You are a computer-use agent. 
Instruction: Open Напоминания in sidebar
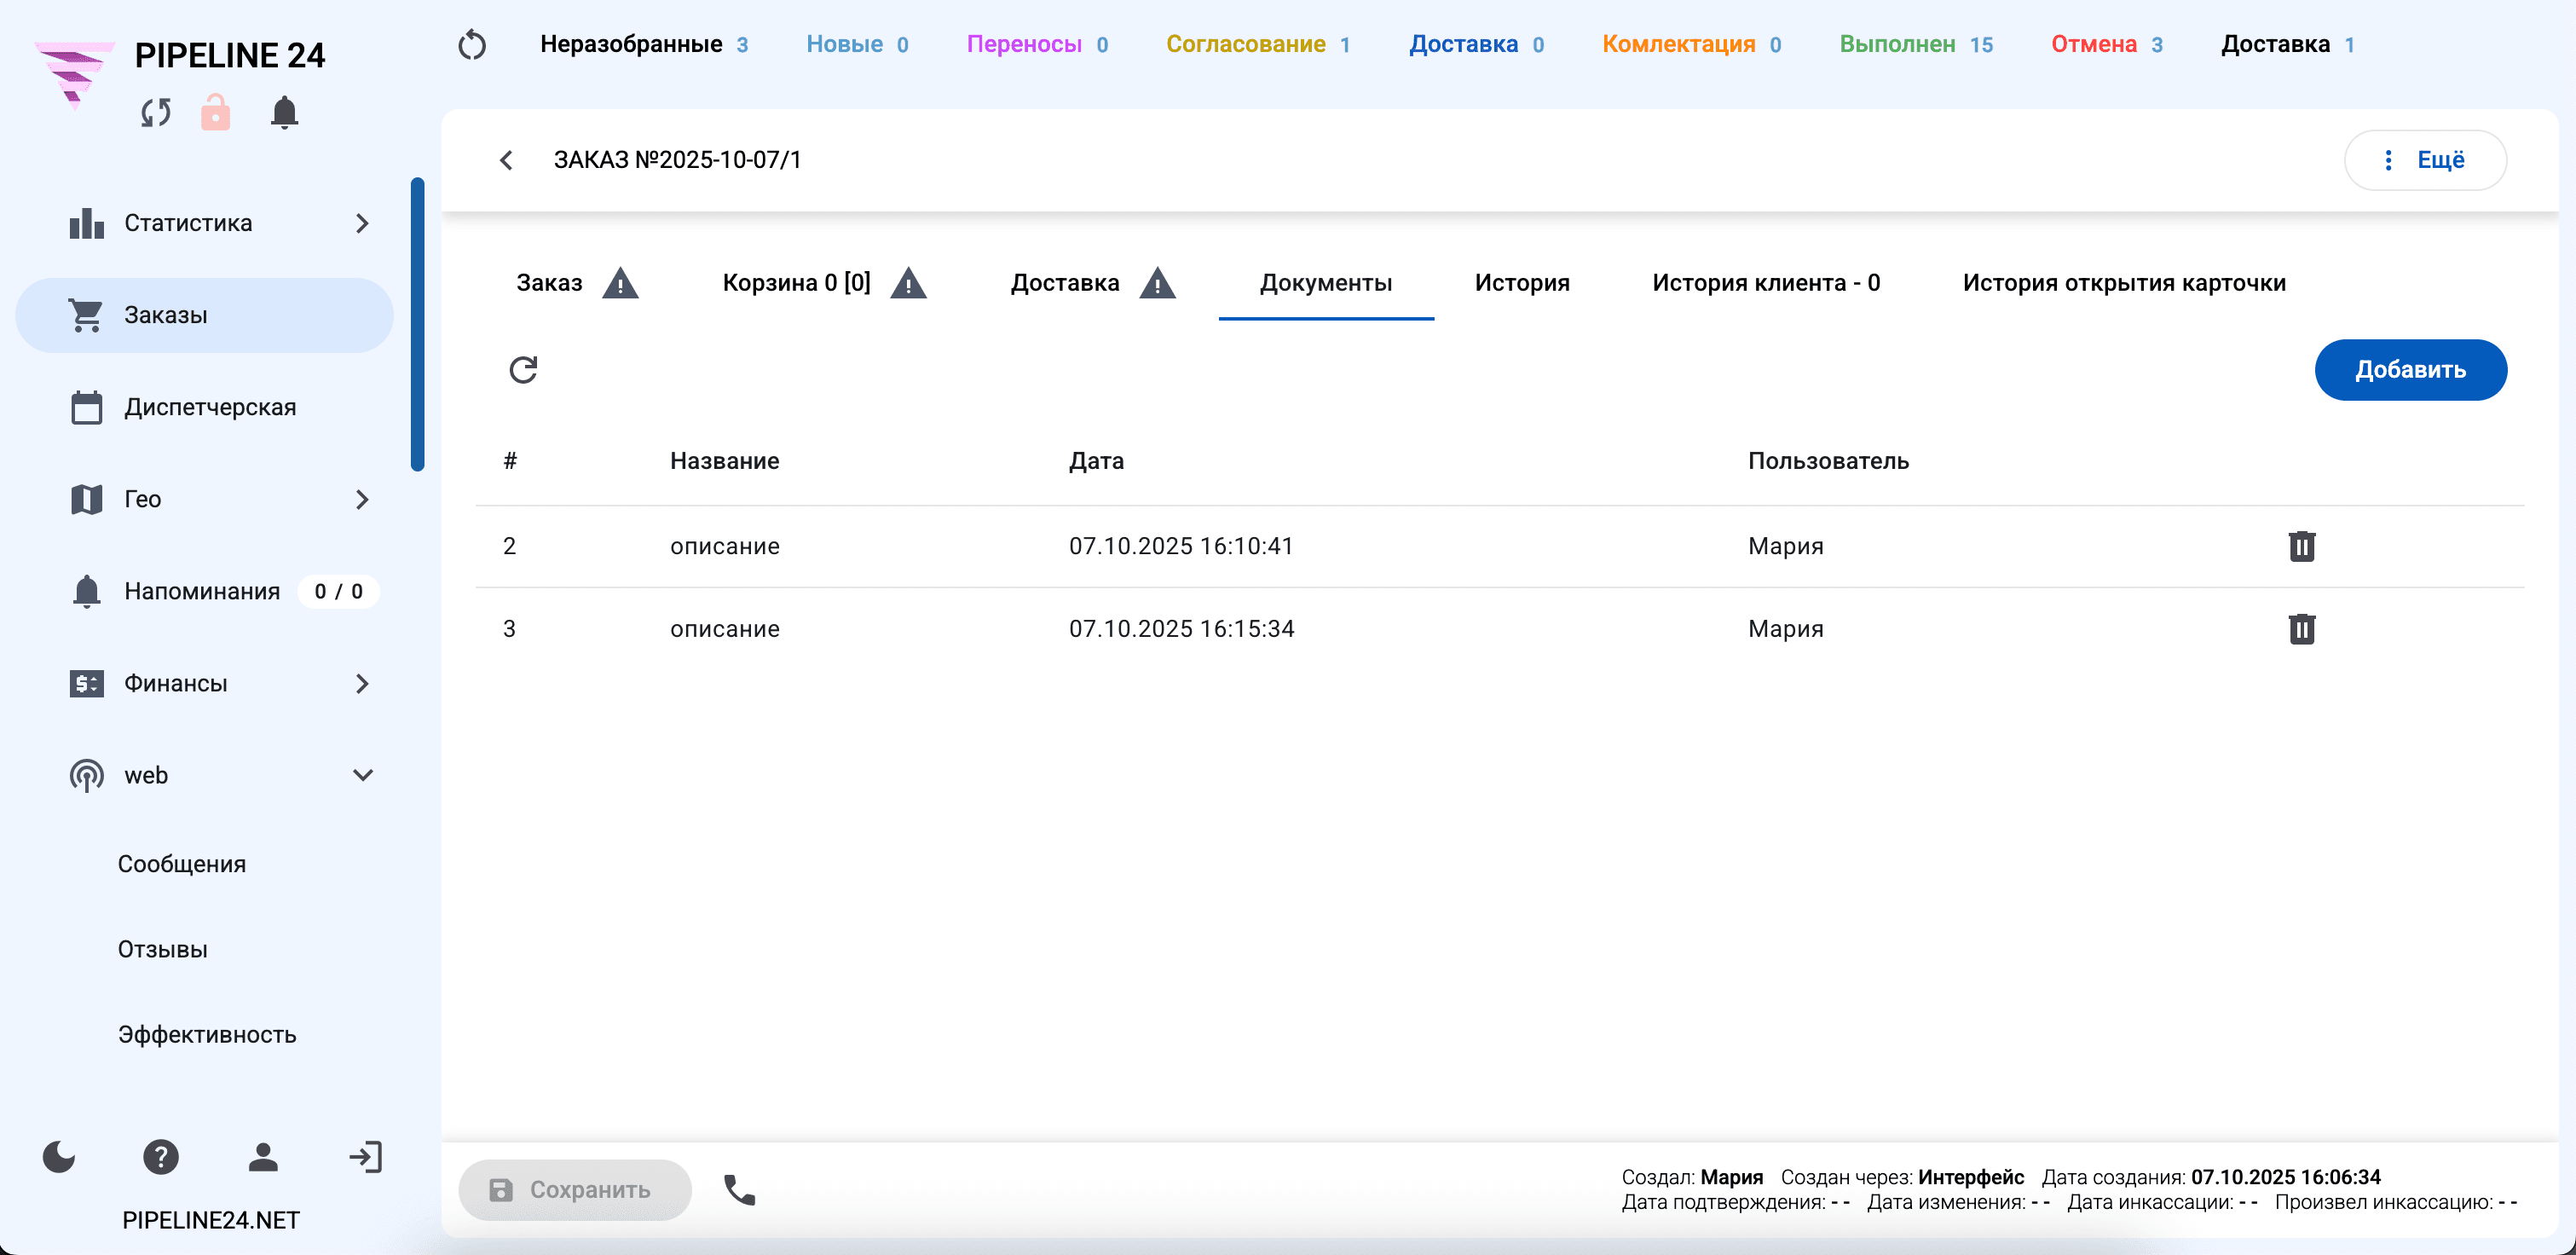pyautogui.click(x=204, y=591)
